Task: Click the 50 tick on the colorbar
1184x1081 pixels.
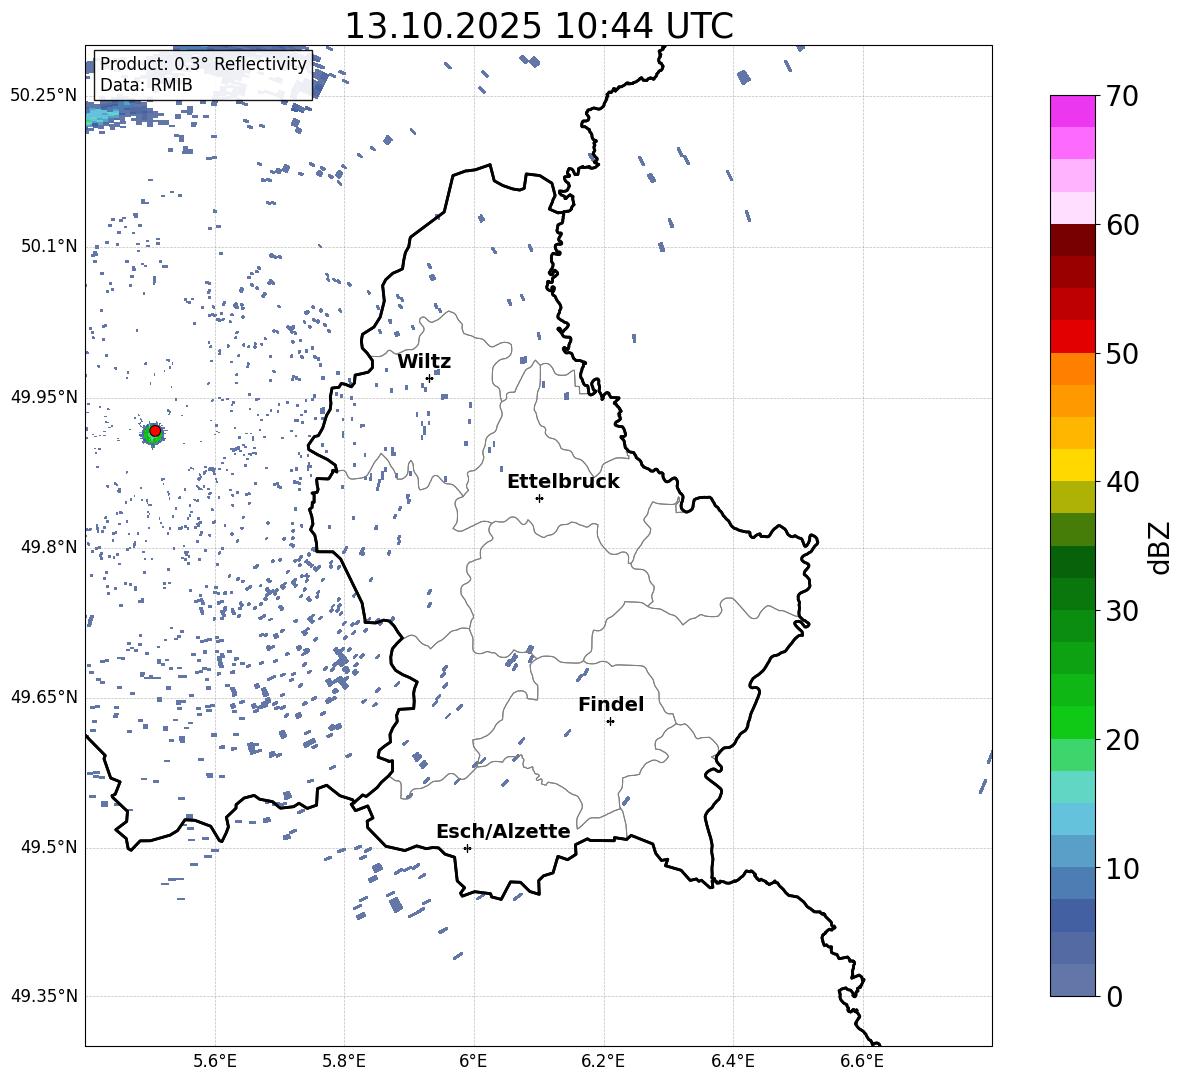Action: tap(1123, 353)
